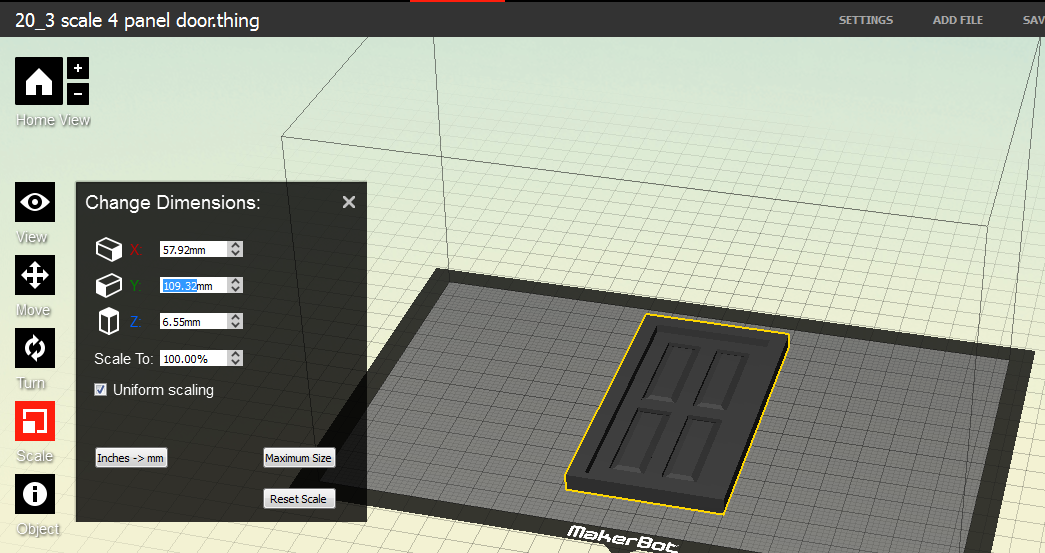The width and height of the screenshot is (1045, 553).
Task: Increase the Z dimension value
Action: point(235,317)
